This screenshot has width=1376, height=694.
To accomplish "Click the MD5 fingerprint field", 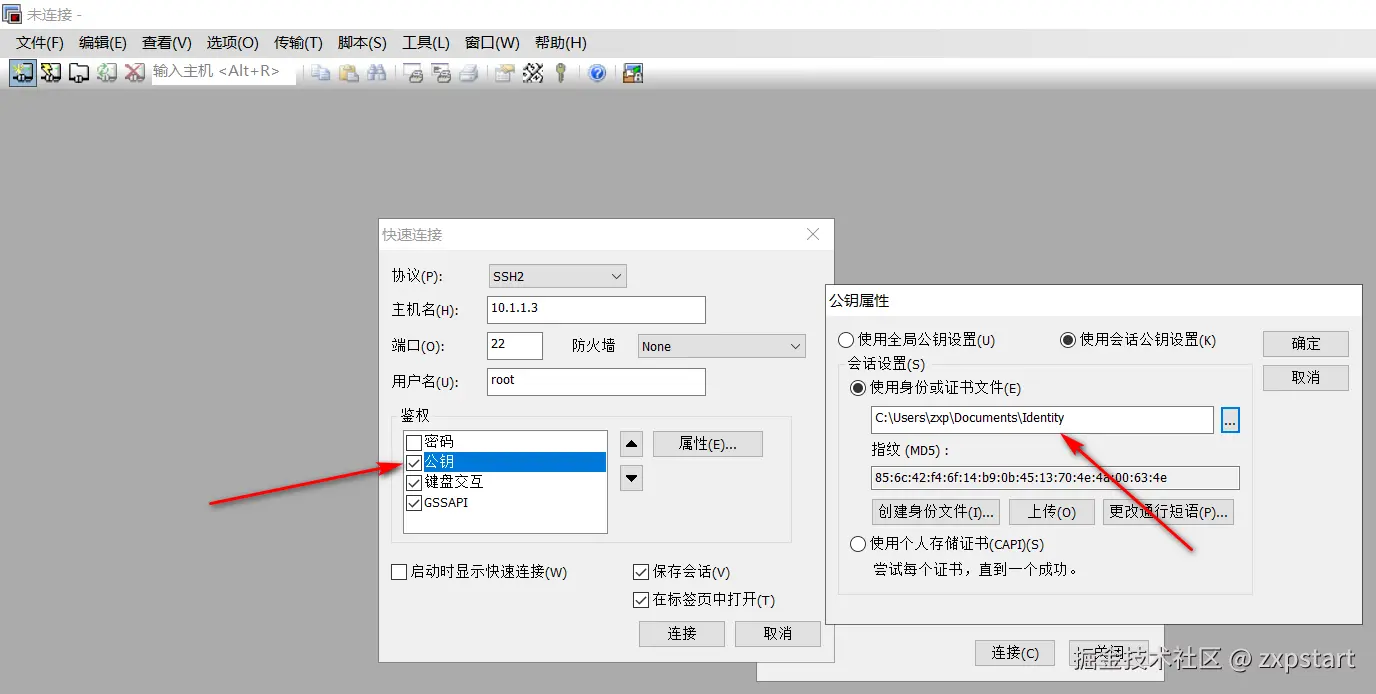I will click(x=1056, y=478).
